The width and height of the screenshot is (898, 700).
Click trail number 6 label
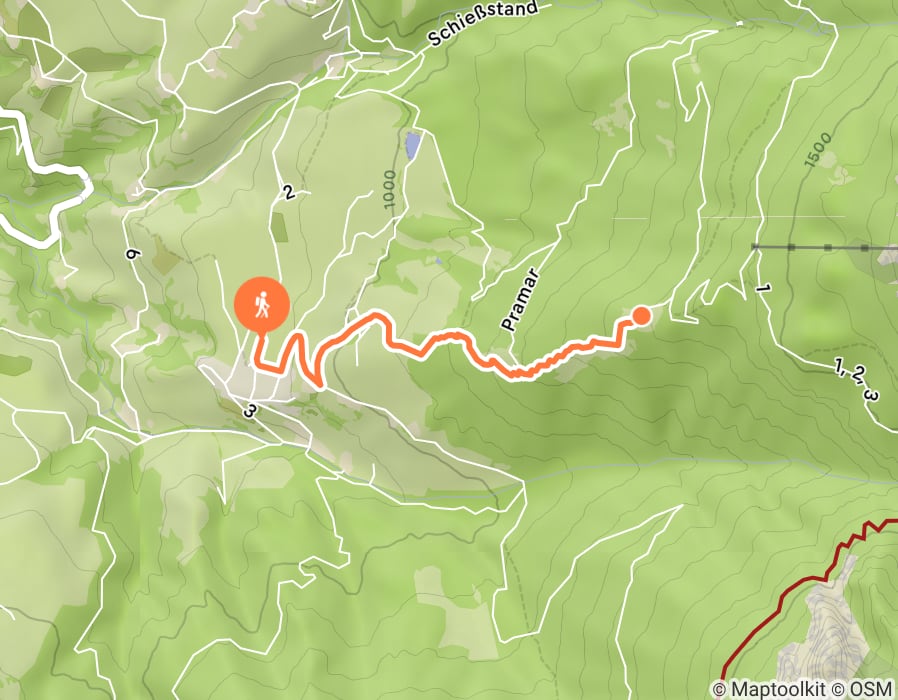131,254
